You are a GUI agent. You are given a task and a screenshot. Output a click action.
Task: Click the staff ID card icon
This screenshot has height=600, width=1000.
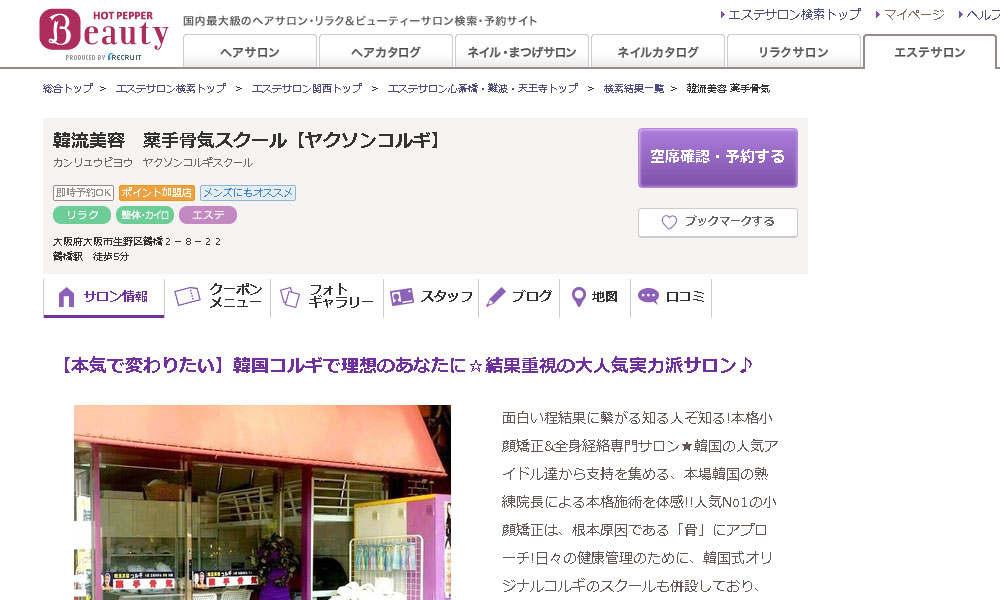[402, 297]
